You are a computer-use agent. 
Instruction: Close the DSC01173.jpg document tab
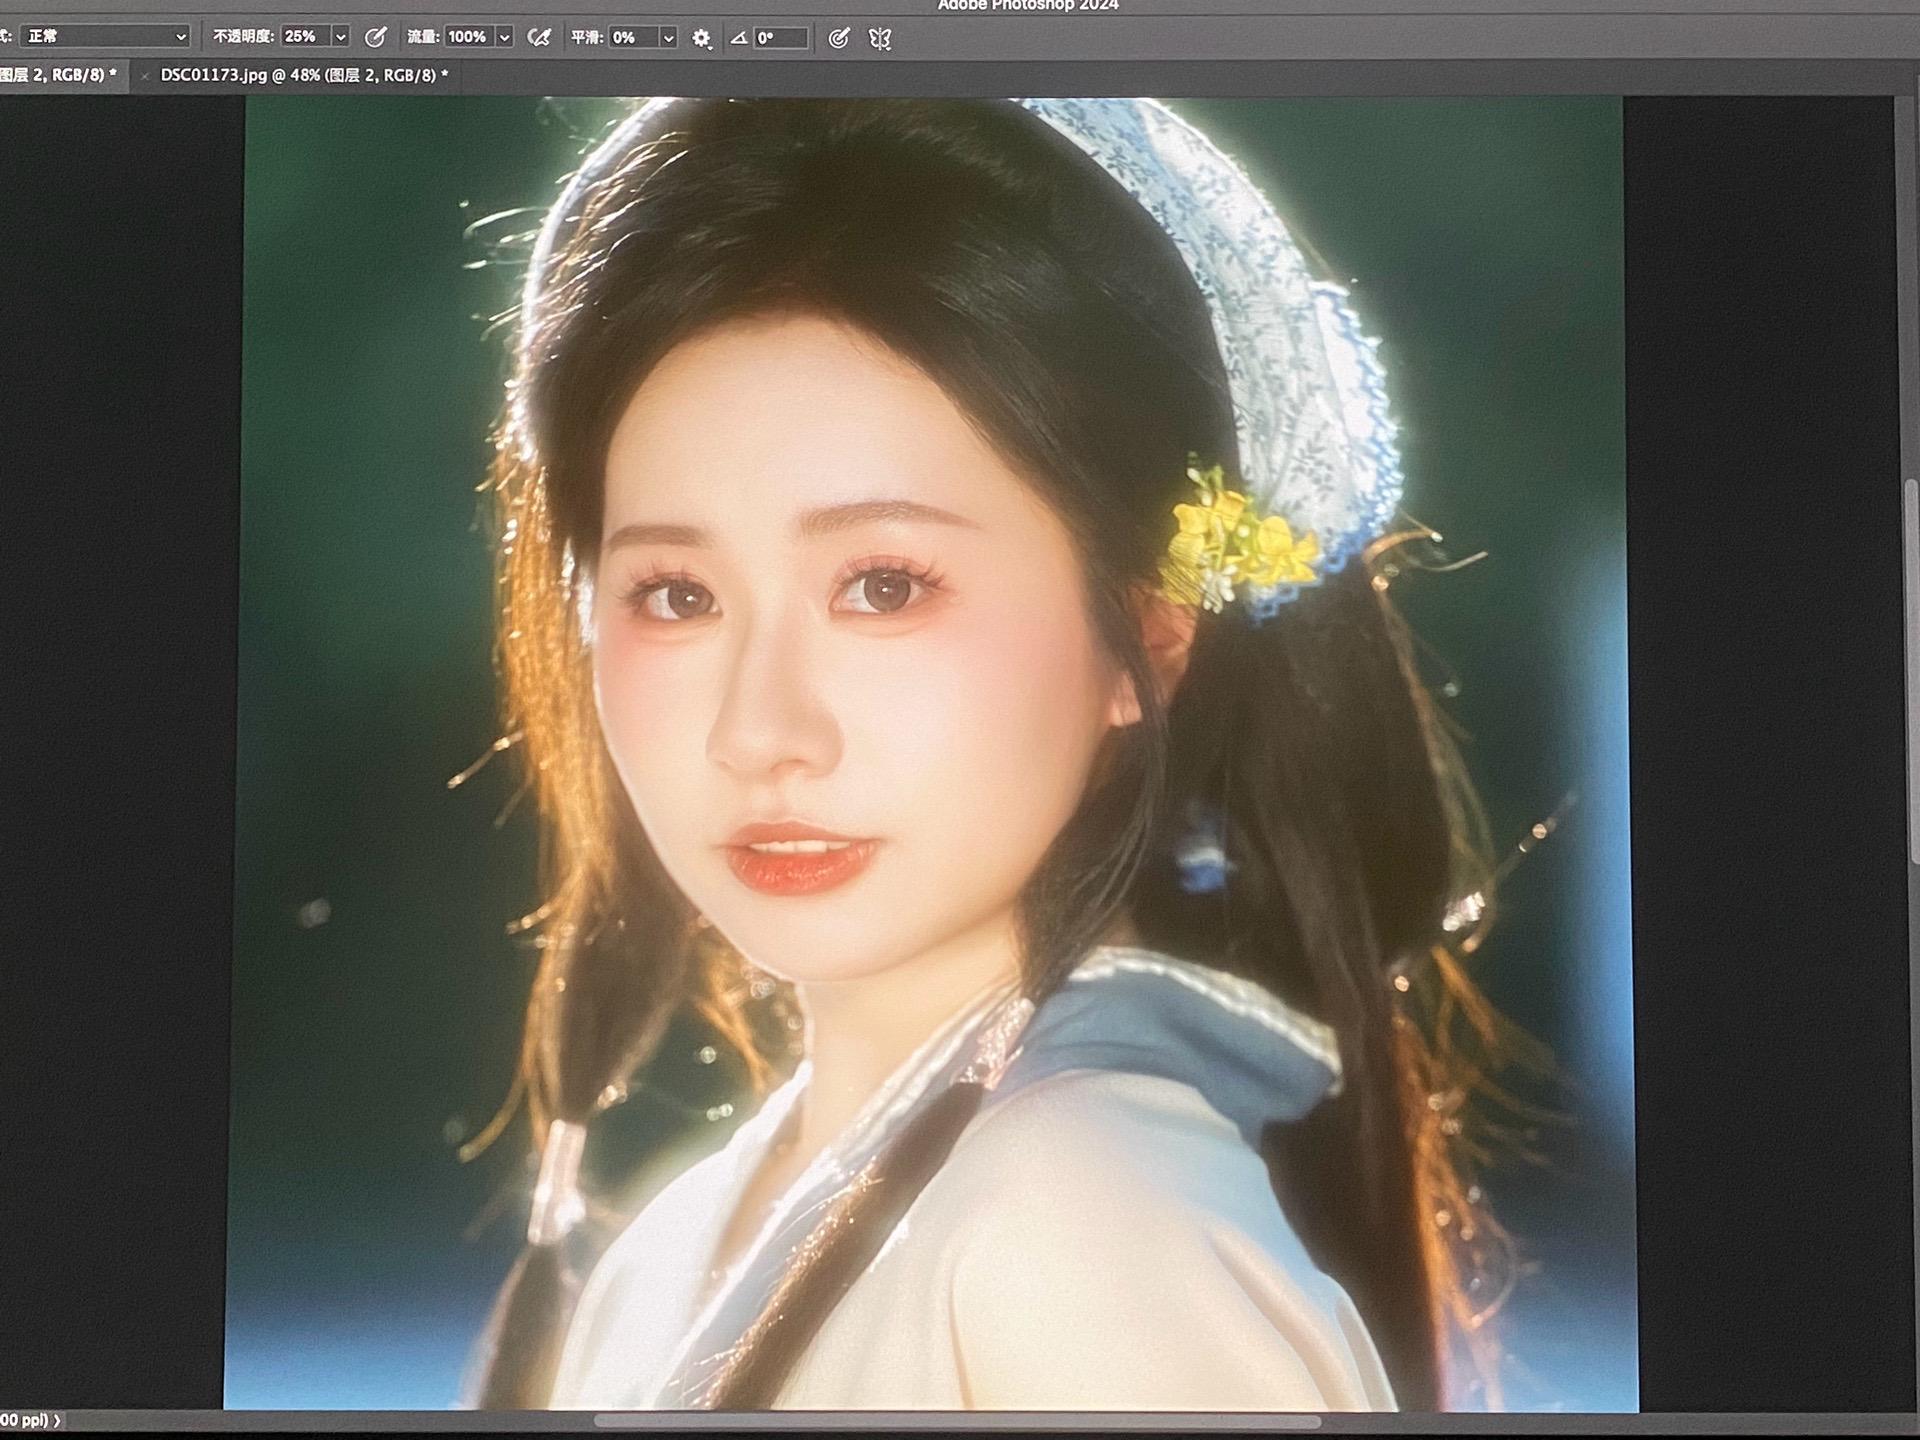144,76
